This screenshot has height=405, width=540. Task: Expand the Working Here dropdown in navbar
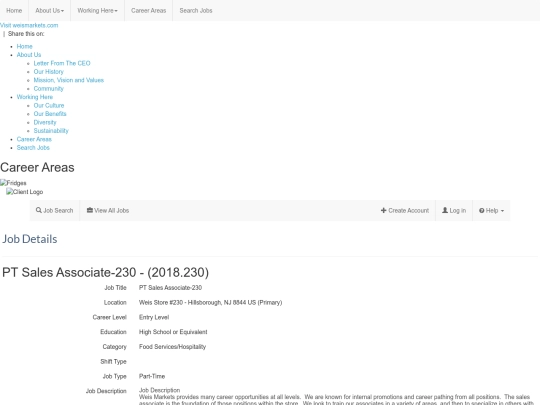pyautogui.click(x=97, y=11)
